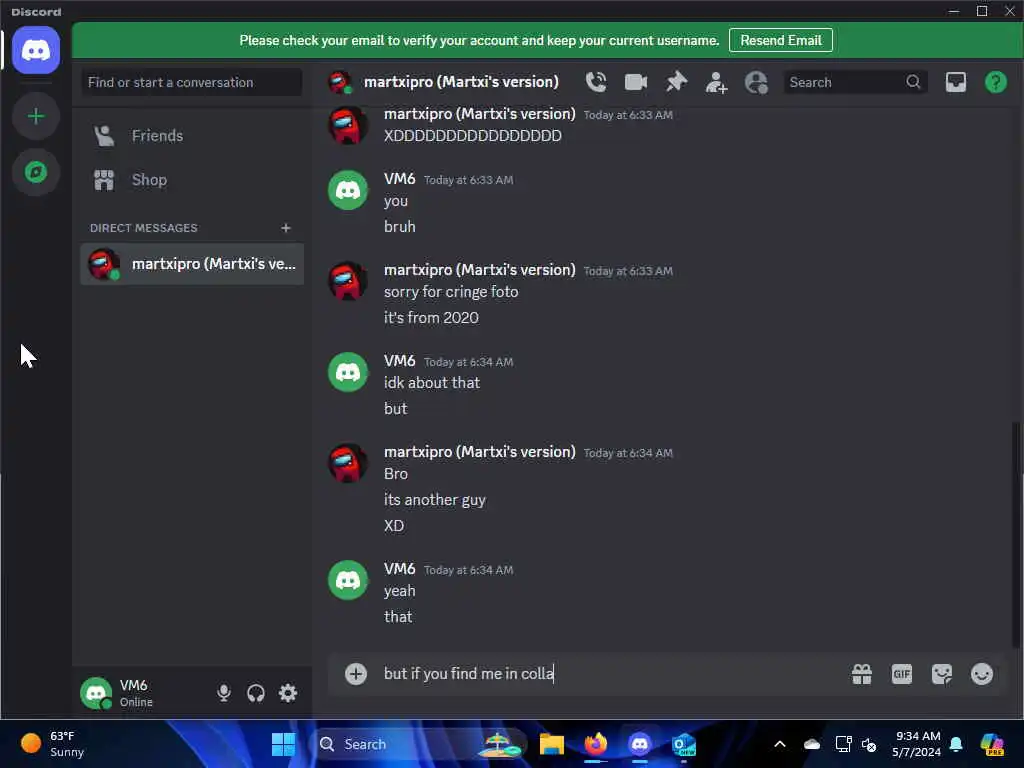Focus the message text input box
Screen dimensions: 1024x768
tap(611, 673)
